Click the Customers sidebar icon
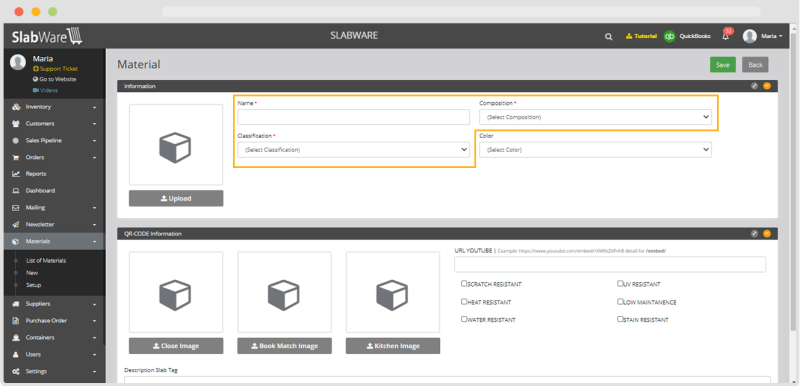This screenshot has width=800, height=386. [16, 124]
